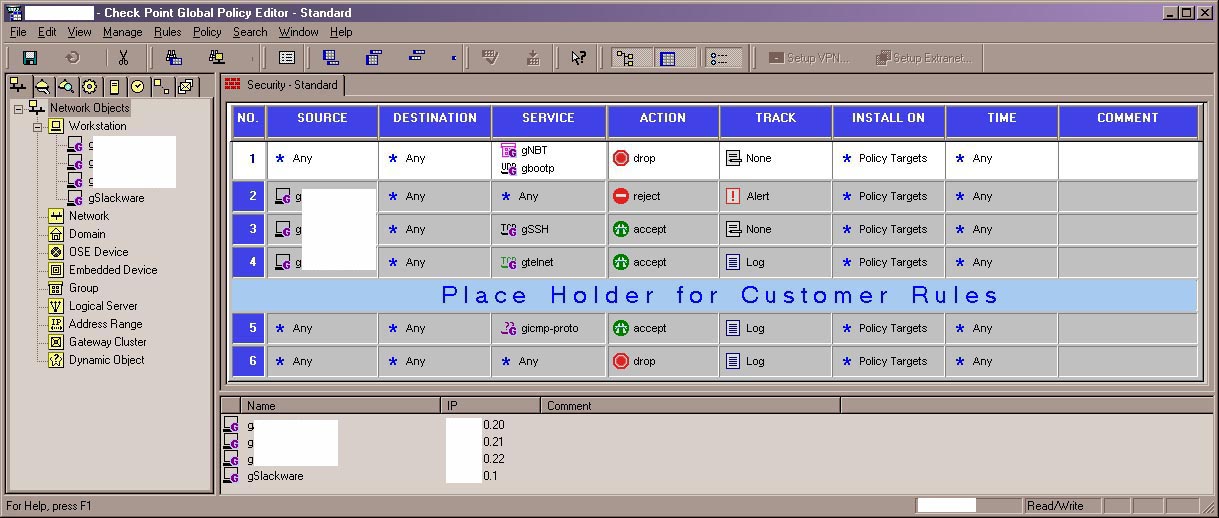Select the Domain tree item
The width and height of the screenshot is (1219, 518).
click(87, 234)
